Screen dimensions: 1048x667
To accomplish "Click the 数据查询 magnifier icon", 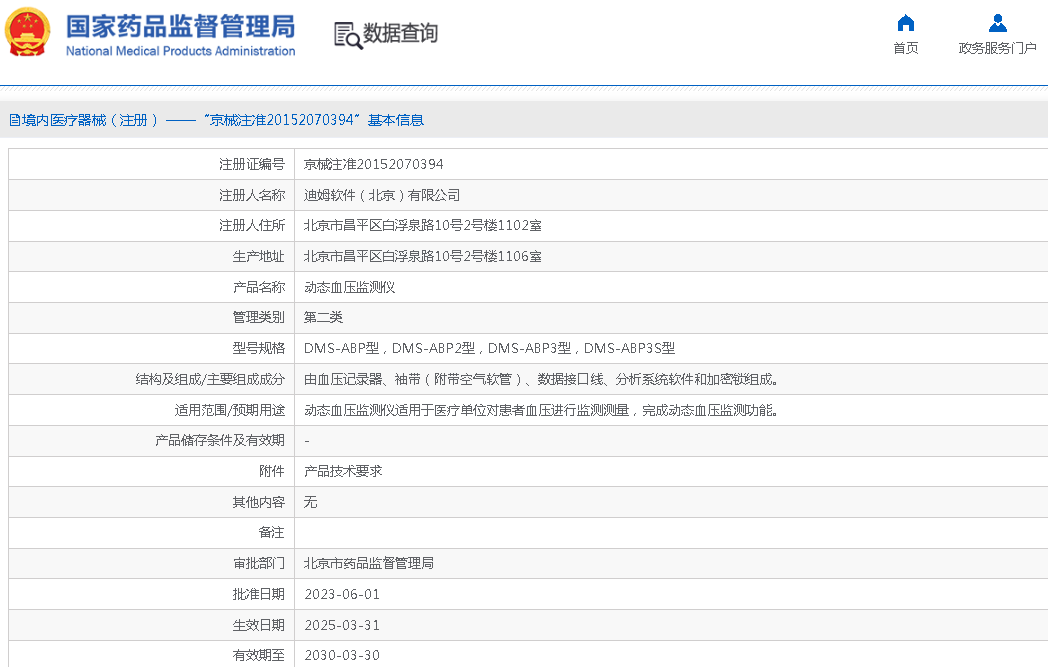I will pos(348,35).
